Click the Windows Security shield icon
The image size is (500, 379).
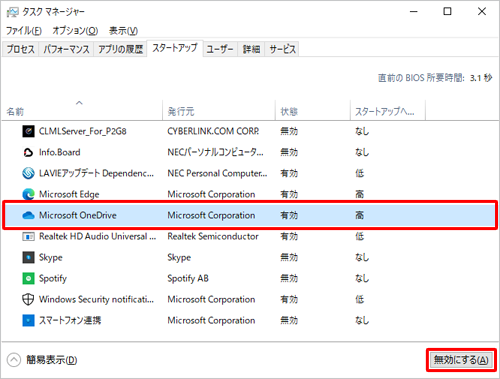click(x=28, y=299)
